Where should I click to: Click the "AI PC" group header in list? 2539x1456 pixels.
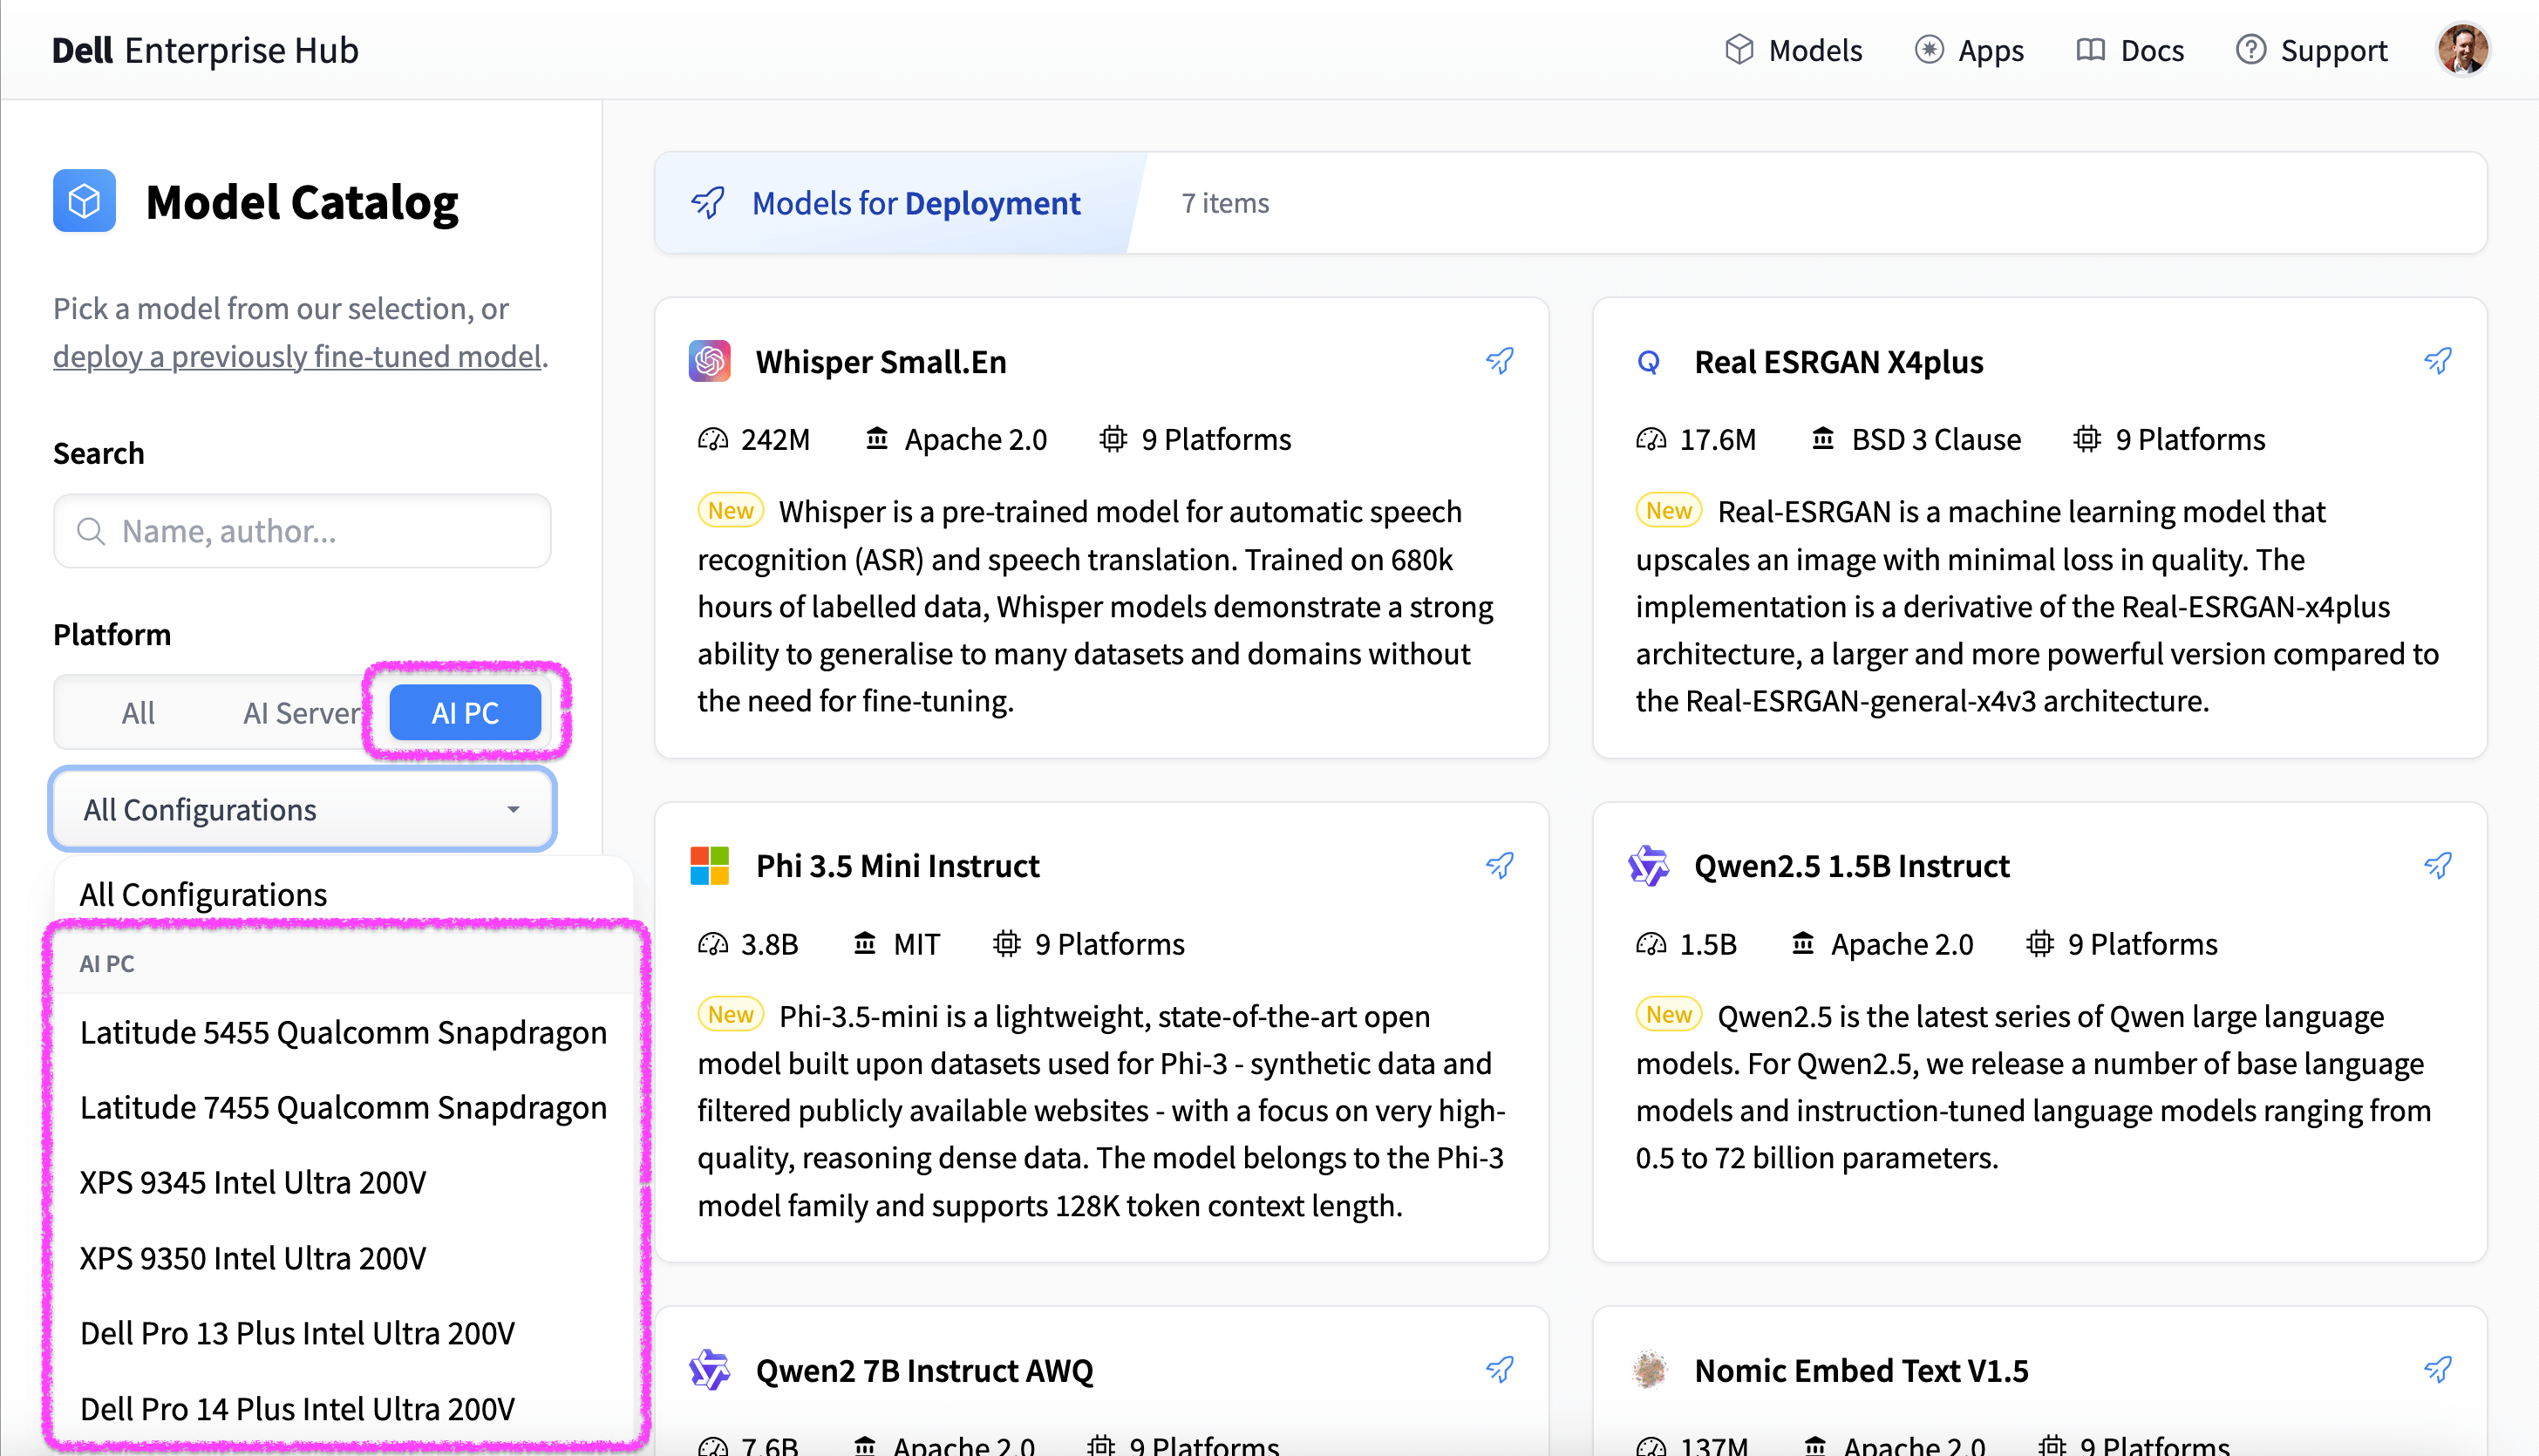(107, 963)
